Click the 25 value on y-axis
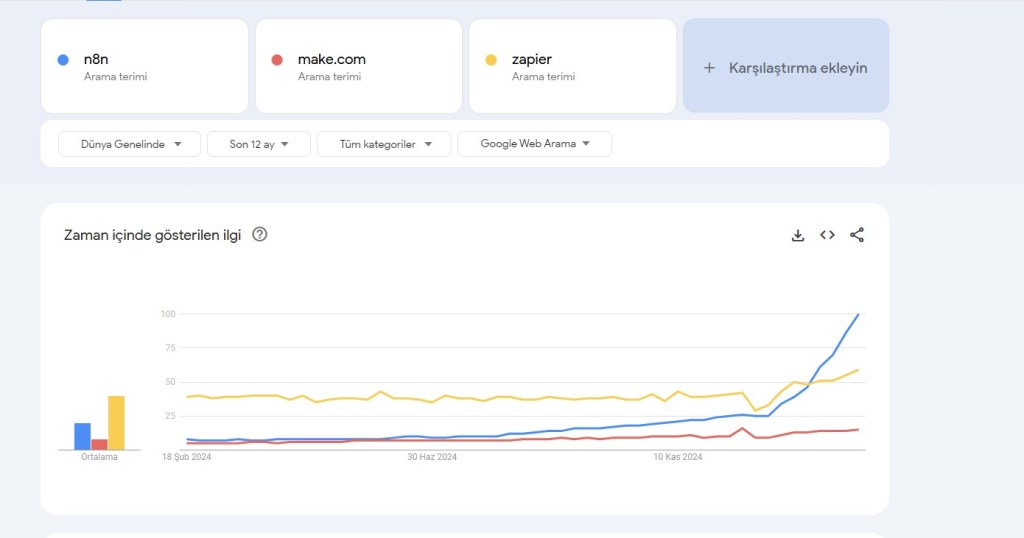Image resolution: width=1024 pixels, height=538 pixels. point(170,416)
